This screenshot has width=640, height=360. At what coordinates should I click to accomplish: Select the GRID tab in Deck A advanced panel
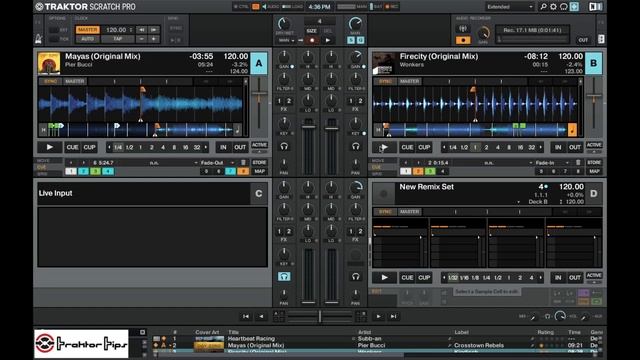[48, 174]
